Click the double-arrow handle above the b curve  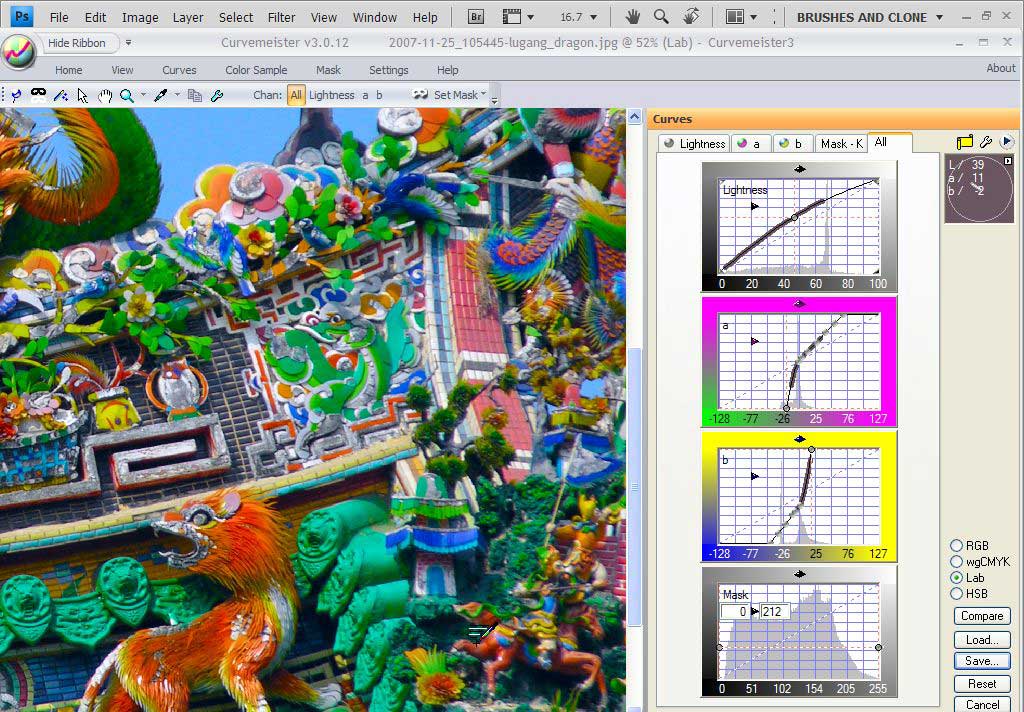[799, 439]
